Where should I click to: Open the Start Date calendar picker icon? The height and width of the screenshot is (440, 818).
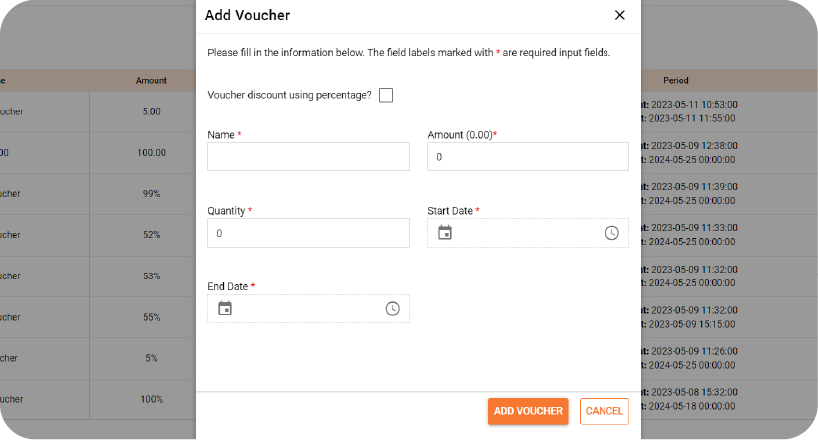444,232
